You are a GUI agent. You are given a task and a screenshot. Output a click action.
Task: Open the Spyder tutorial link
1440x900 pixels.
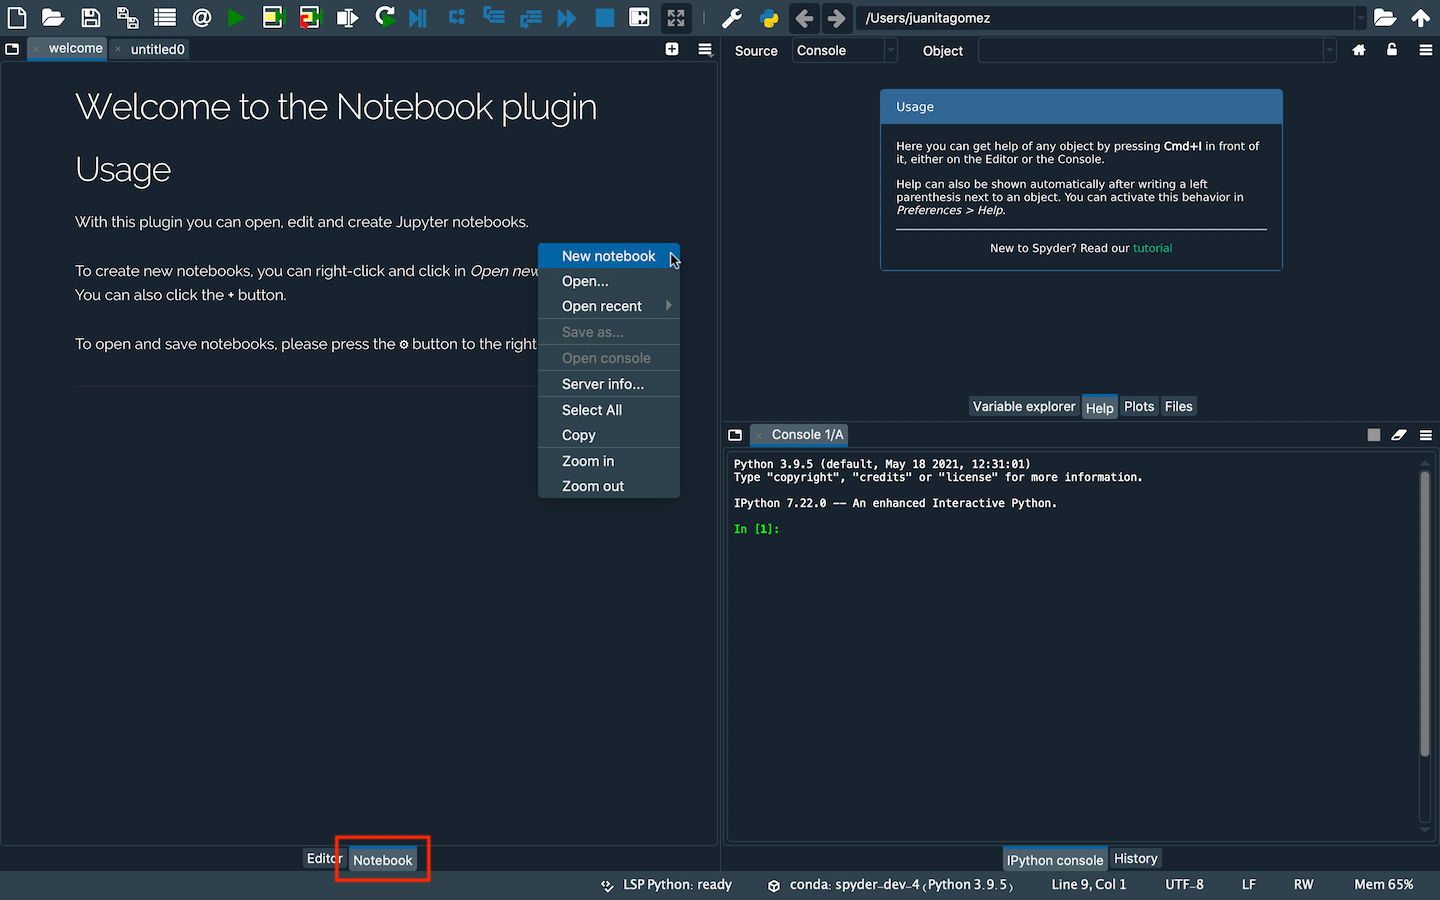1152,248
